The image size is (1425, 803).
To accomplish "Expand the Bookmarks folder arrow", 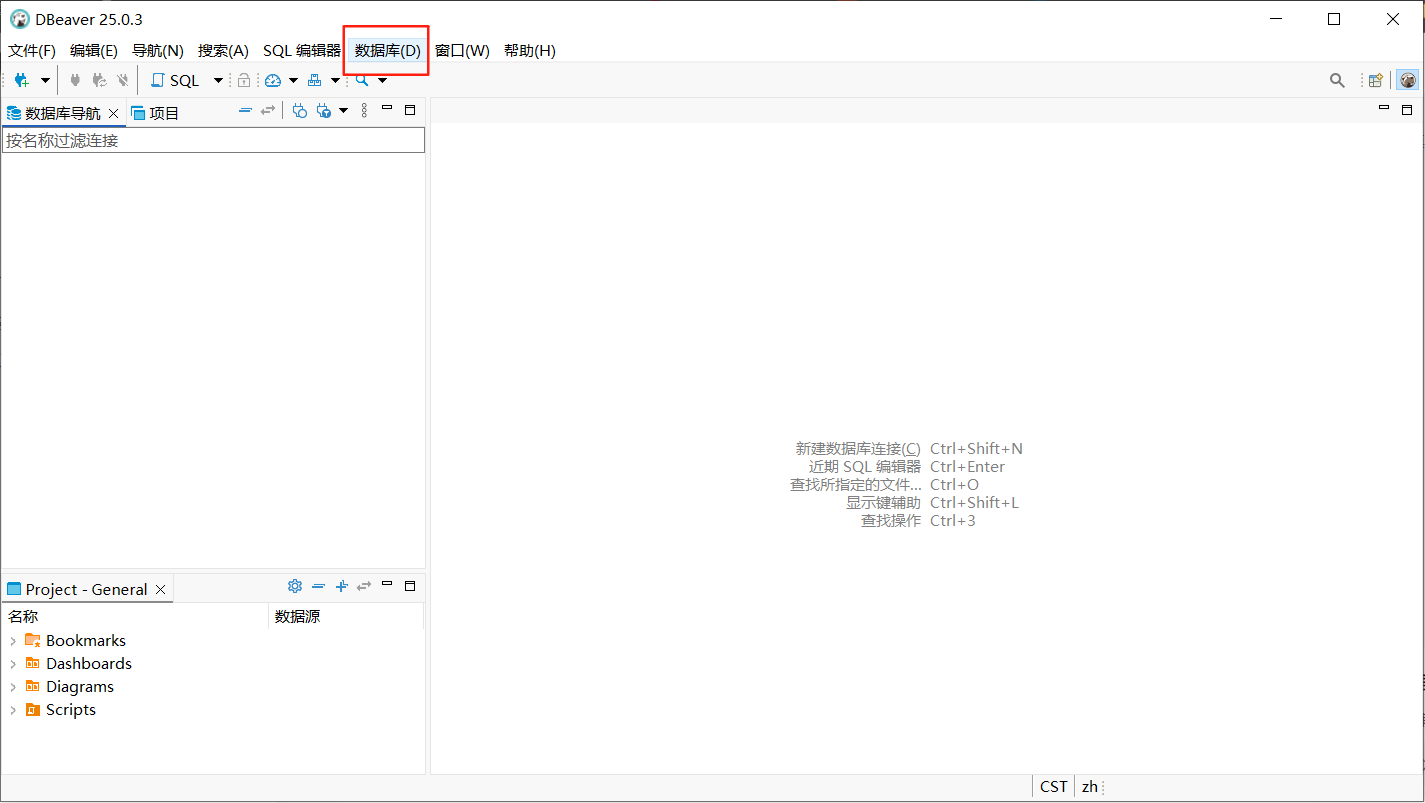I will [13, 641].
